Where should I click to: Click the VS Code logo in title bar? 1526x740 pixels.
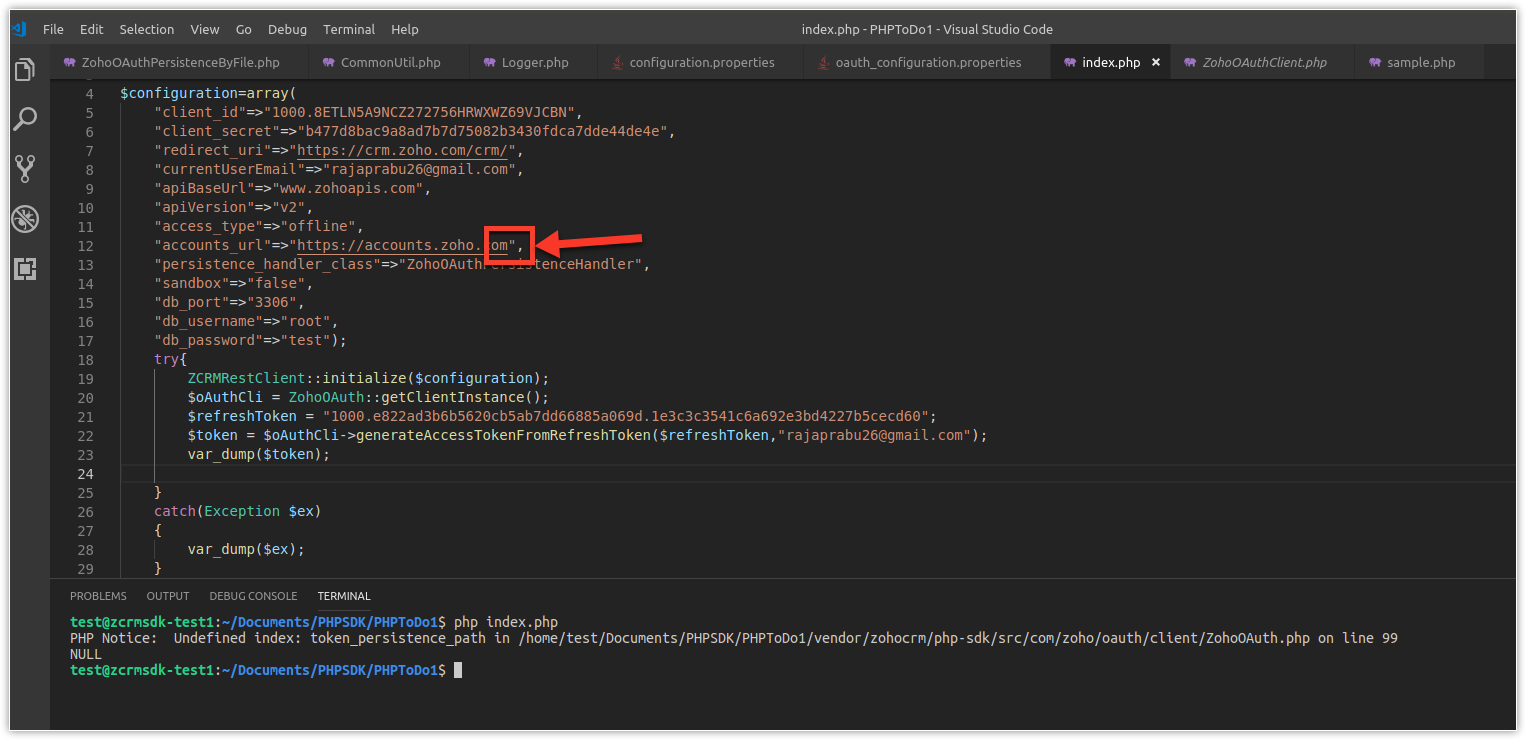pyautogui.click(x=19, y=29)
